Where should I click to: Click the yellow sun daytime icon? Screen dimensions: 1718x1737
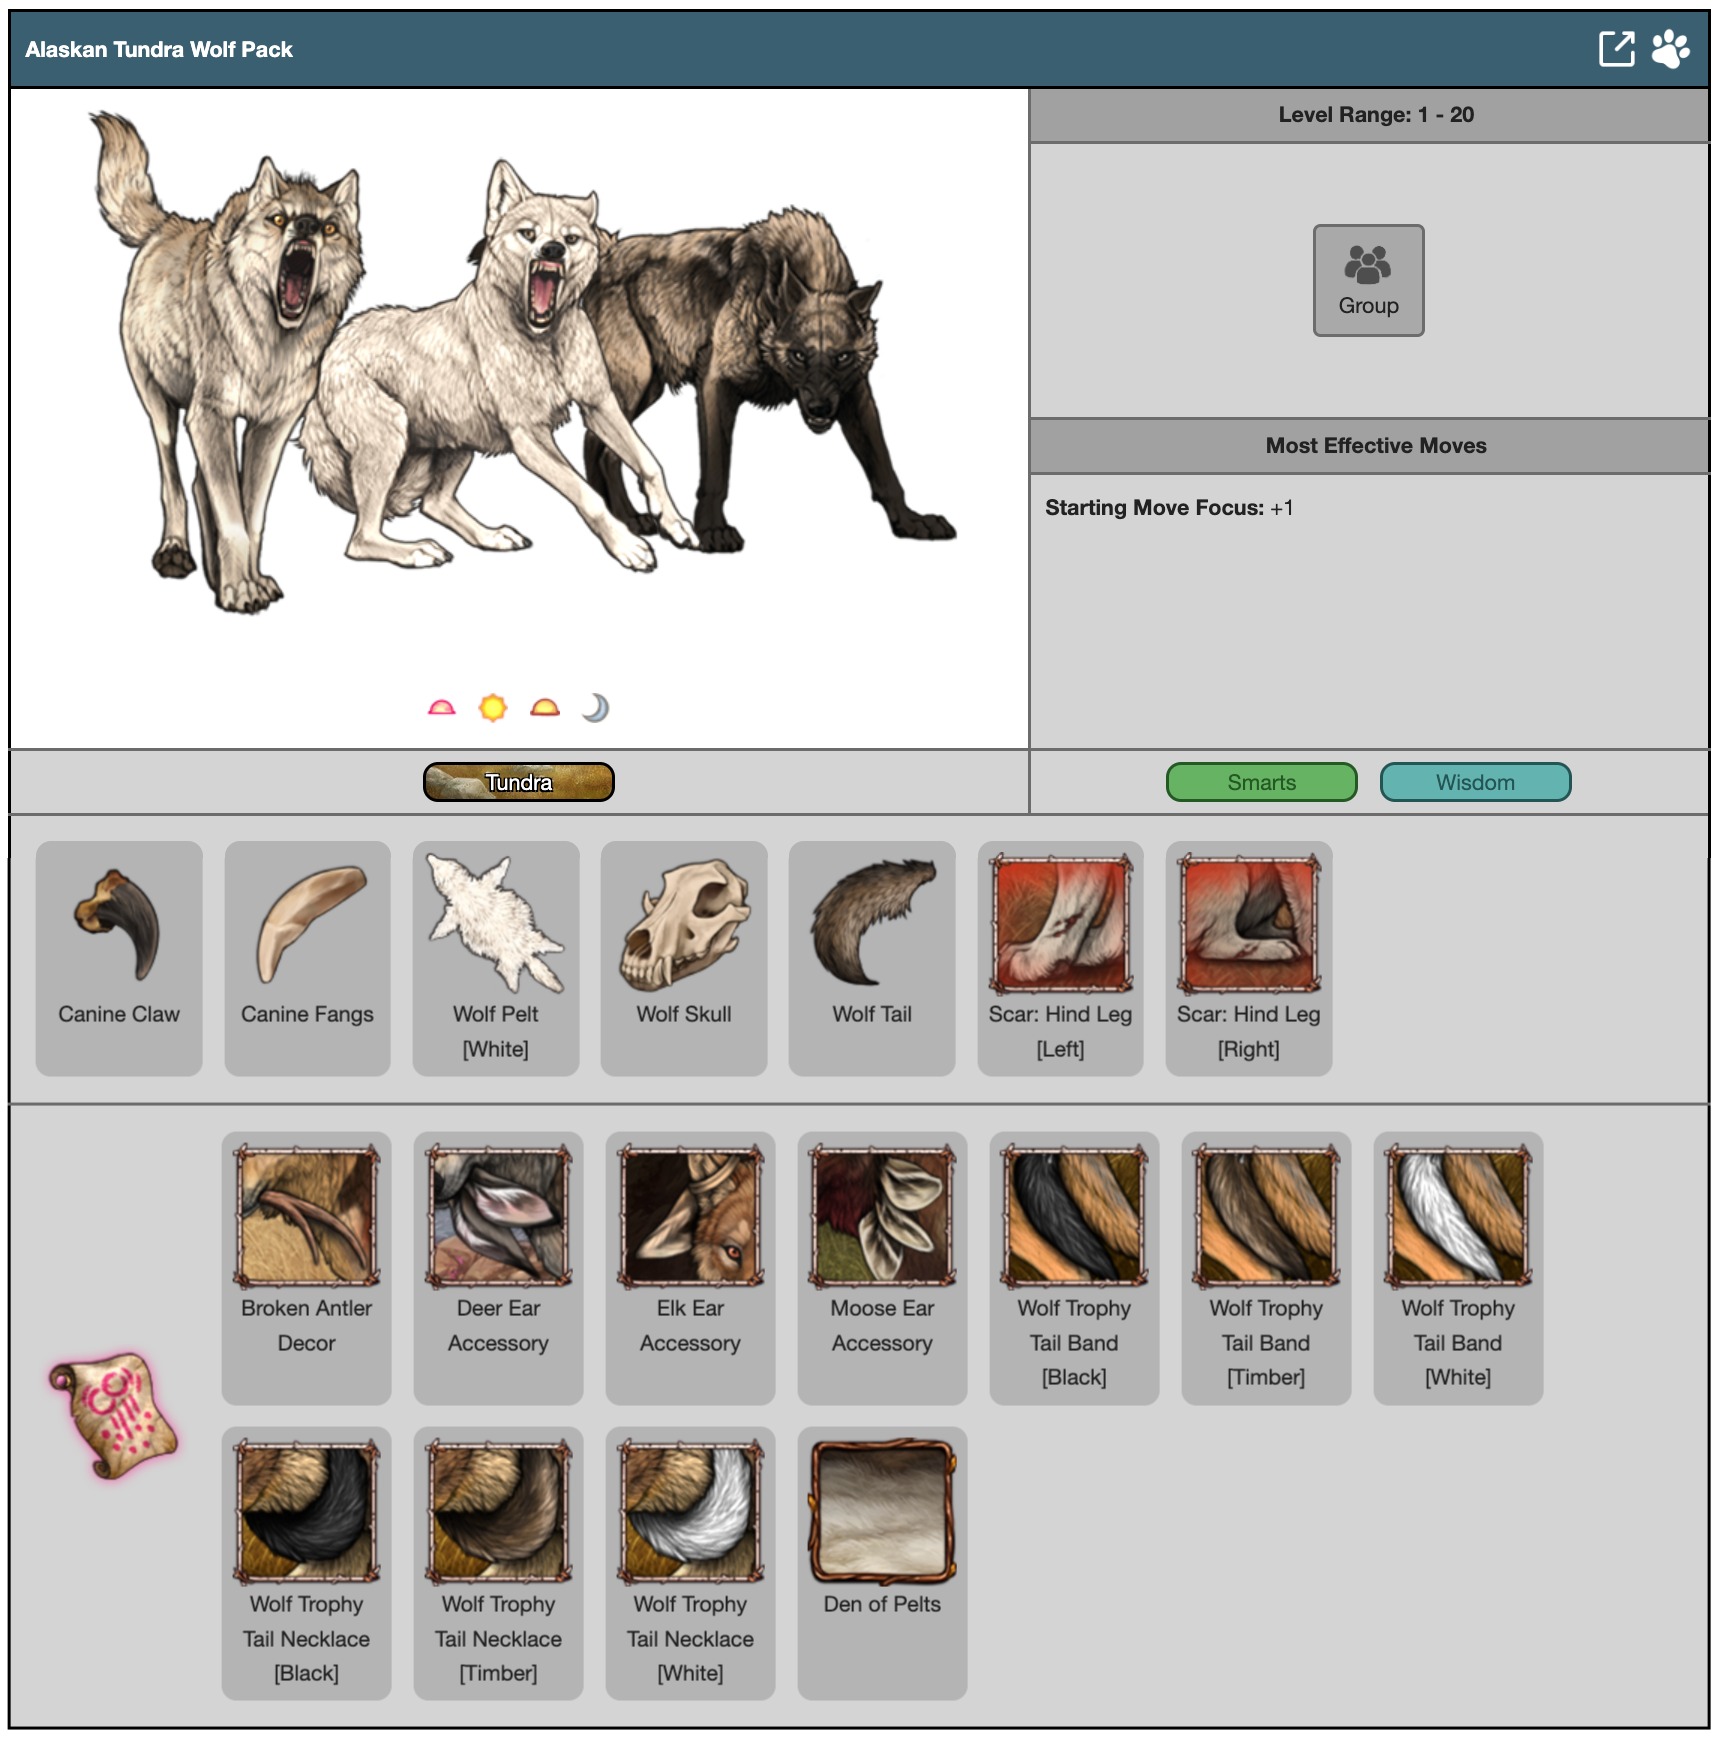pos(493,708)
